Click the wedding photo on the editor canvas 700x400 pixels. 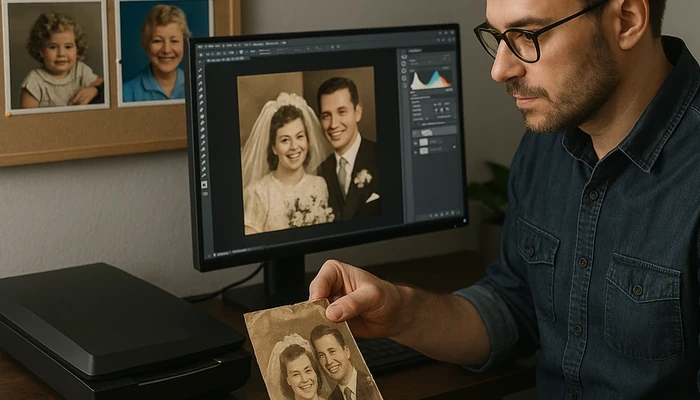coord(309,150)
